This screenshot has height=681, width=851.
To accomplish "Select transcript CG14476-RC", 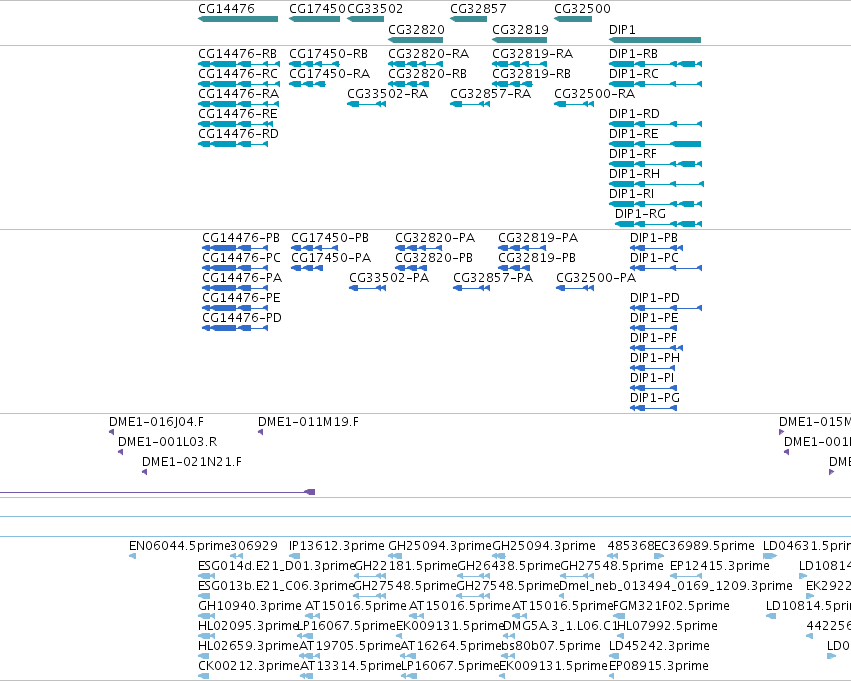I will [x=239, y=84].
